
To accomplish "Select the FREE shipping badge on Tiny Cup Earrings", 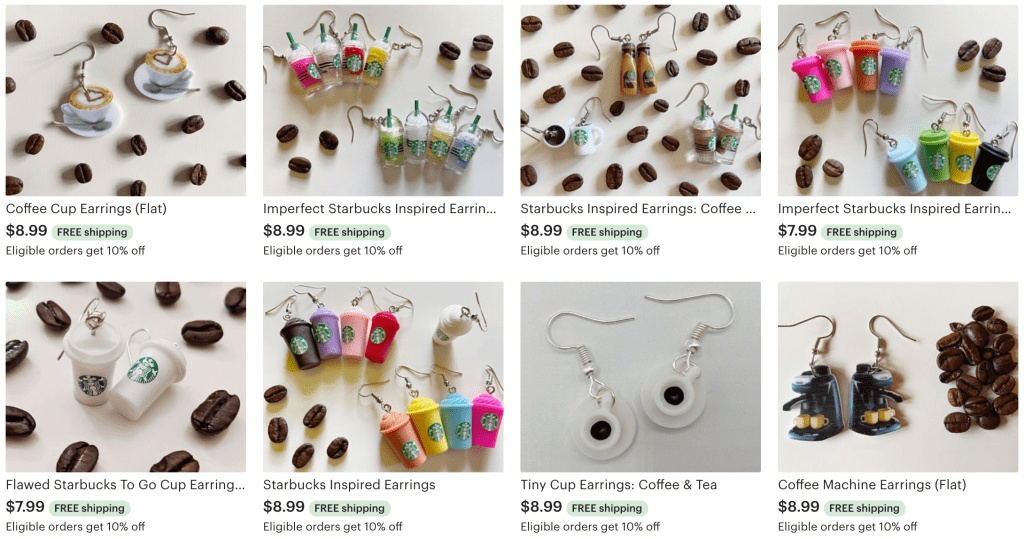I will click(x=607, y=508).
